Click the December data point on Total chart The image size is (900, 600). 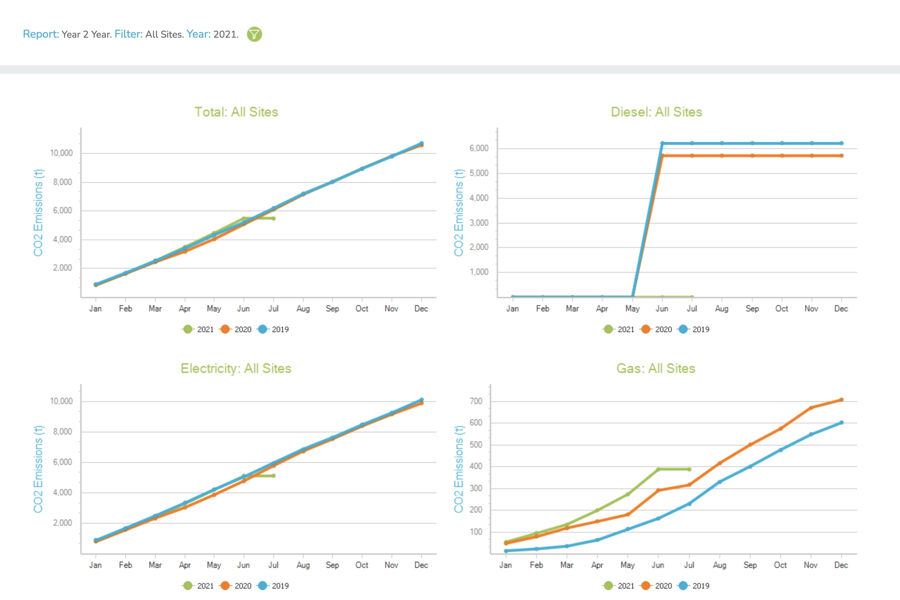coord(421,143)
